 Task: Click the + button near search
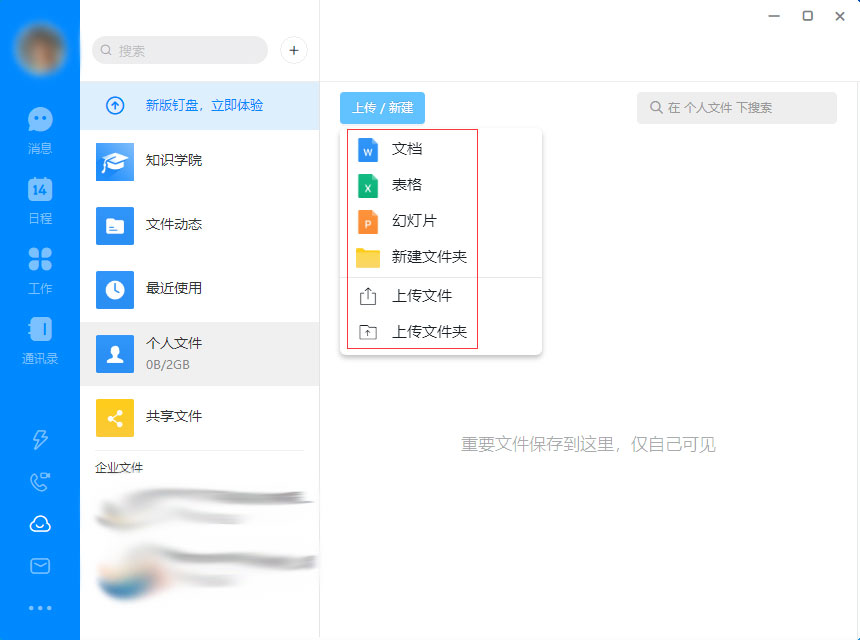(293, 50)
